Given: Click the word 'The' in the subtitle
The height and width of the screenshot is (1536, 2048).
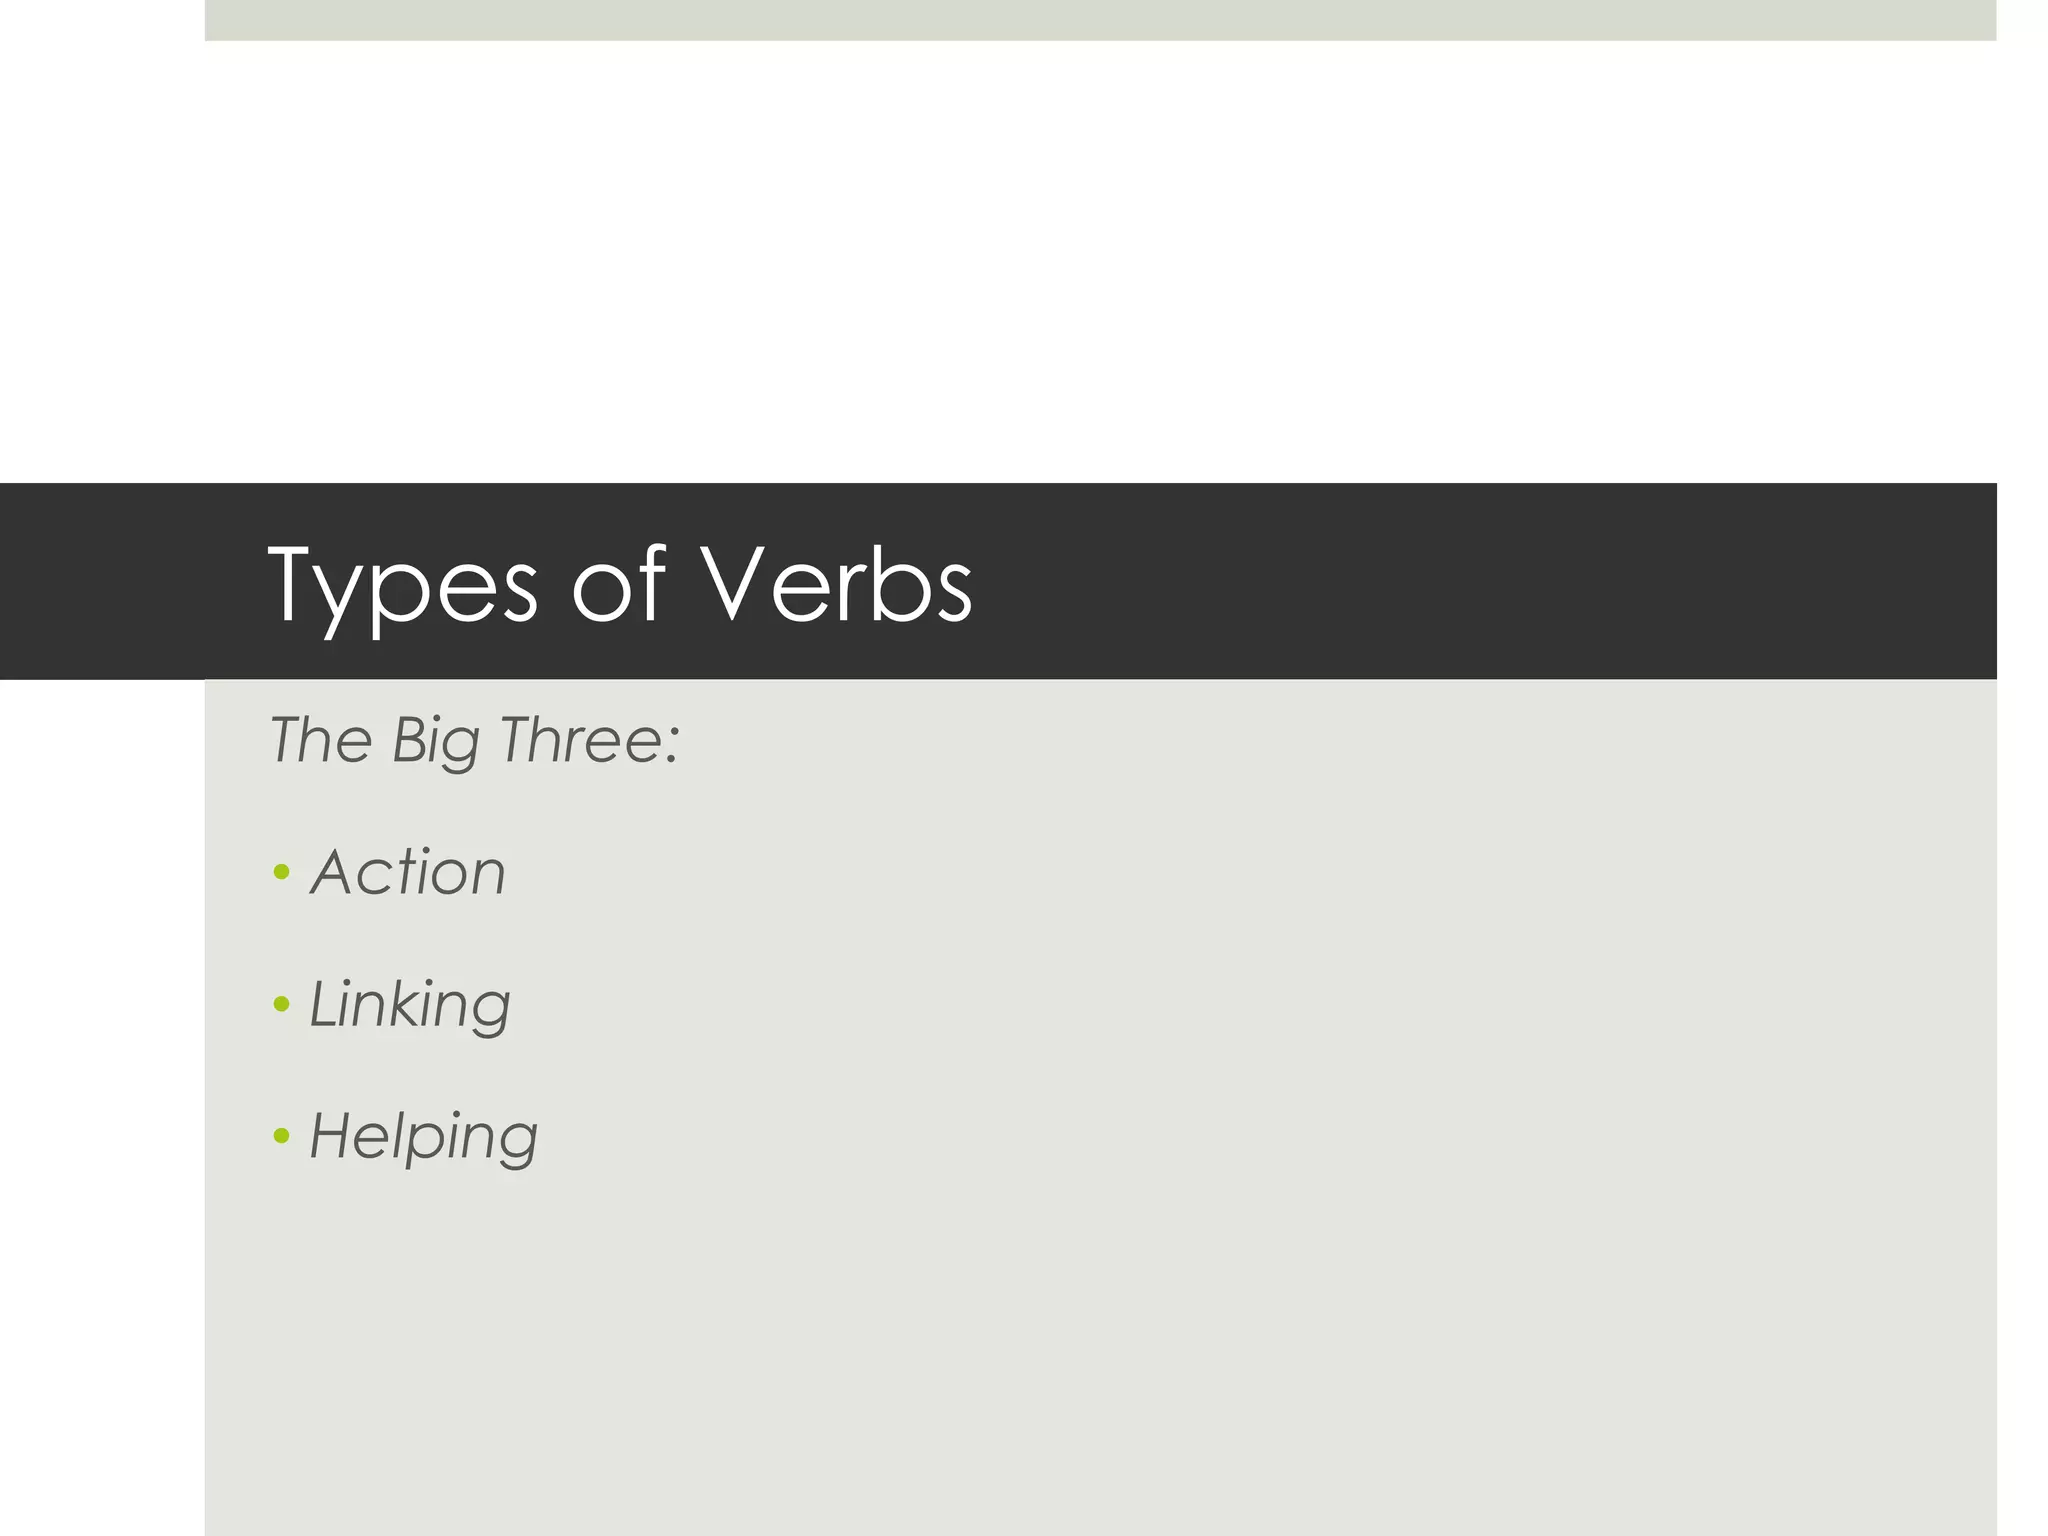Looking at the screenshot, I should click(x=320, y=740).
